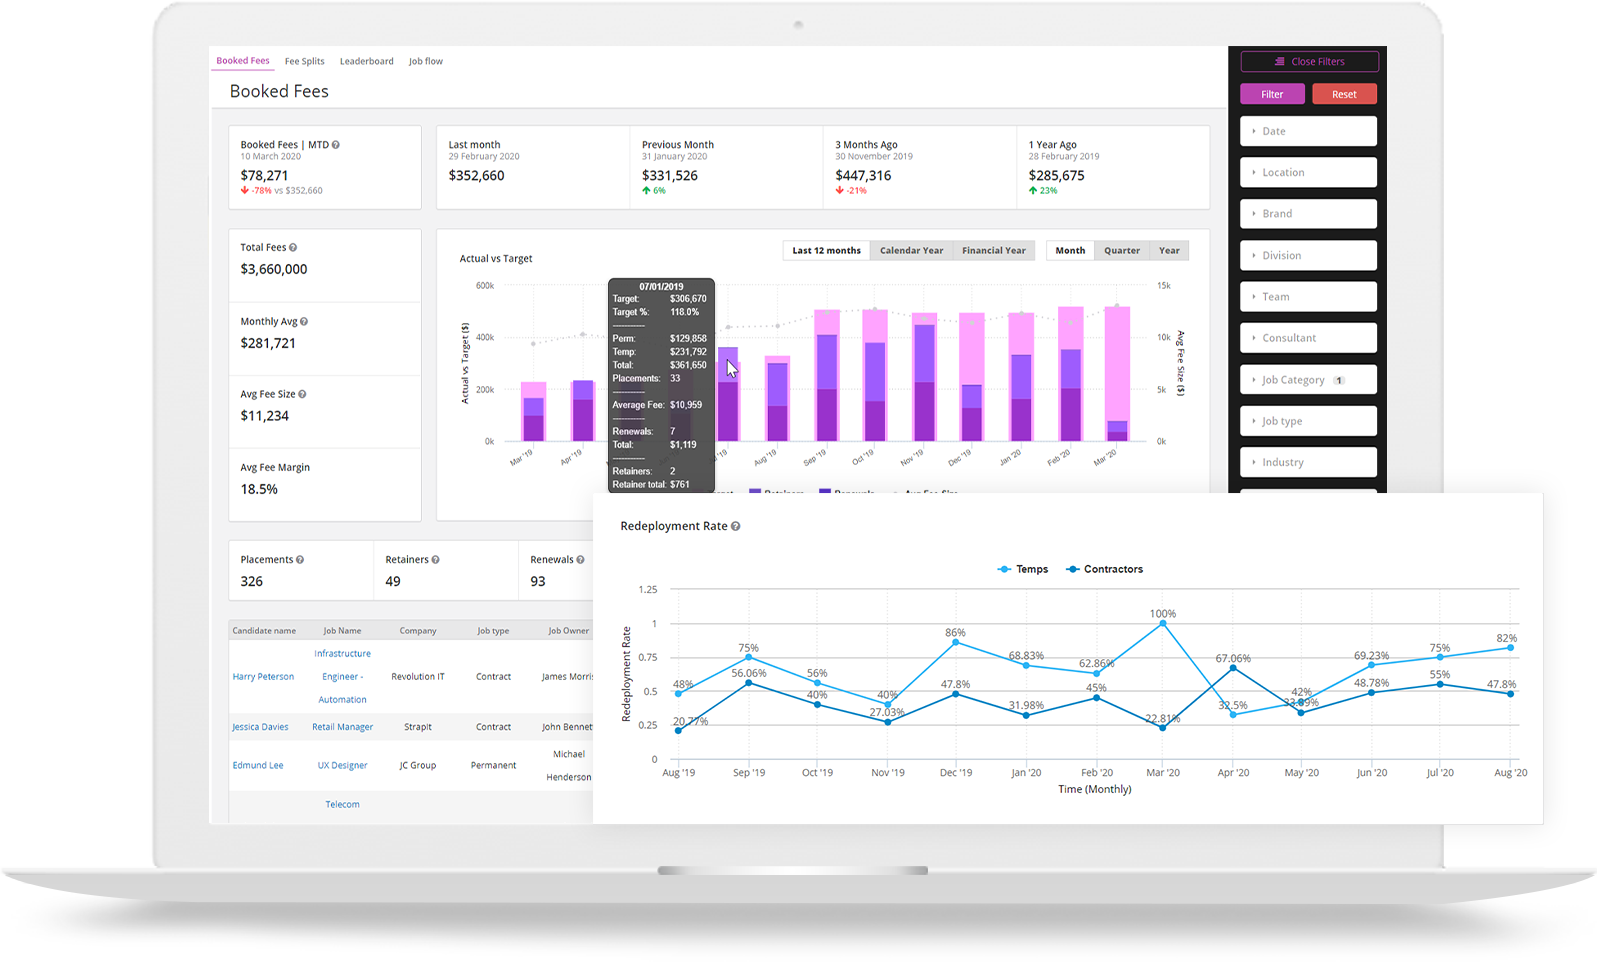The width and height of the screenshot is (1600, 964).
Task: Click the Feb '20 bar in chart
Action: point(1070,374)
